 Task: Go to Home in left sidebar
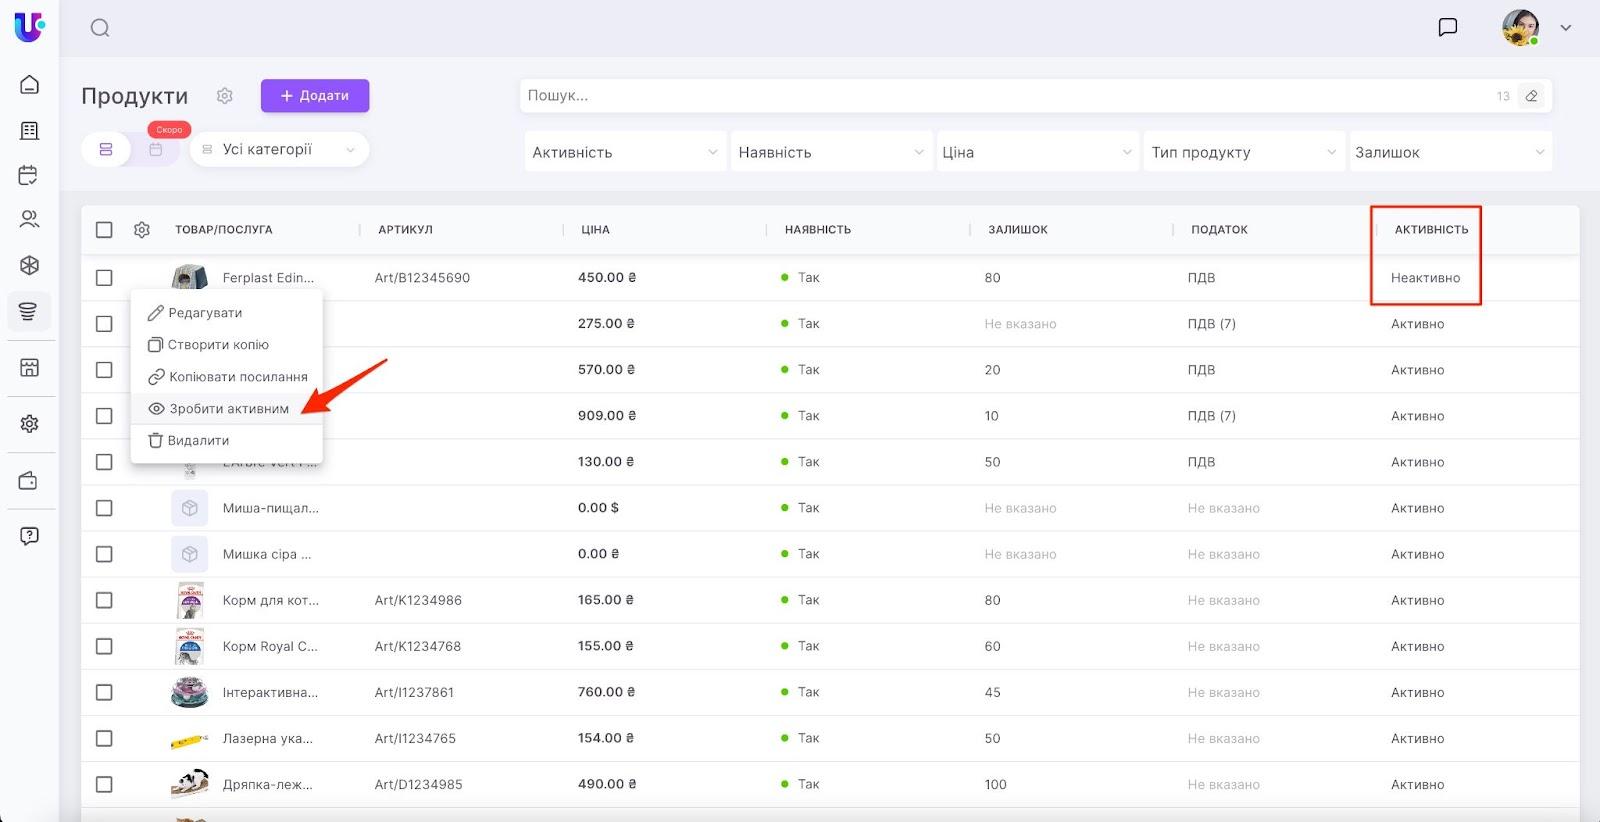point(29,85)
